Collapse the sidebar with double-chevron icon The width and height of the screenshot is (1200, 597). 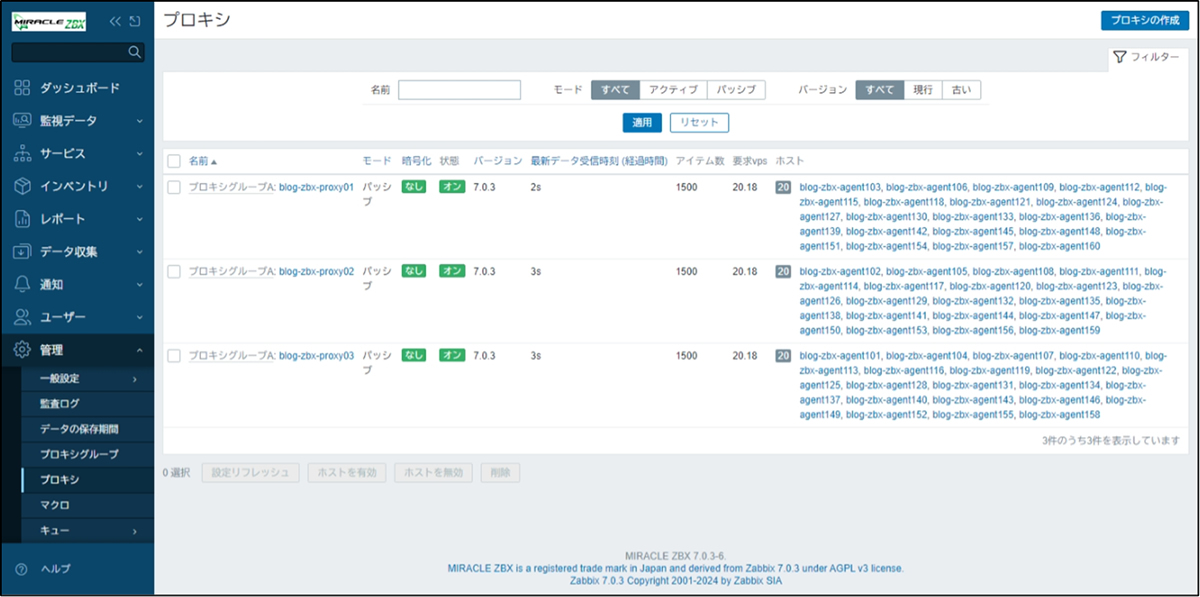pos(115,21)
